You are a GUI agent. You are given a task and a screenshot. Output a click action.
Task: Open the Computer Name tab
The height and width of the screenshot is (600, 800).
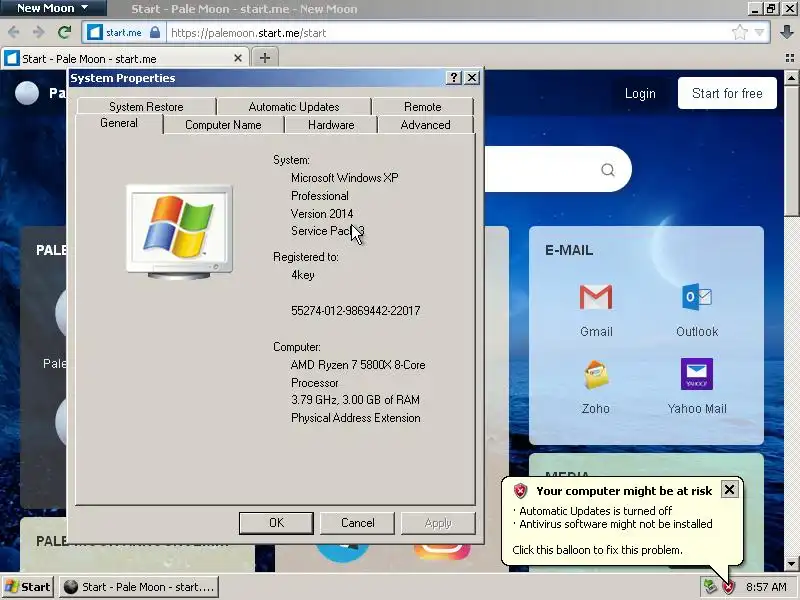(223, 125)
